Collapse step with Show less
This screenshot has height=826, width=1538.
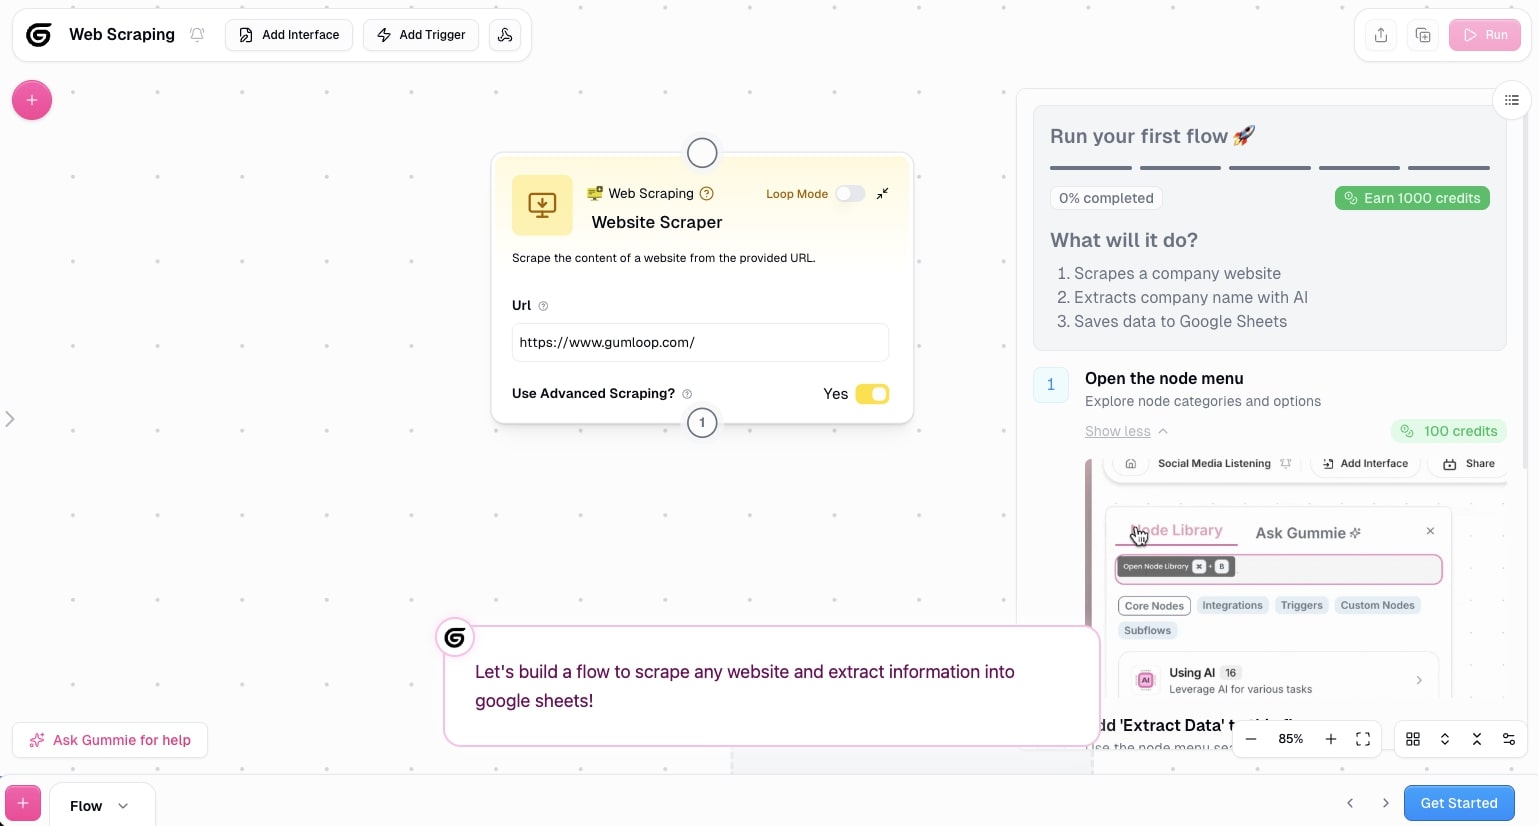tap(1126, 431)
